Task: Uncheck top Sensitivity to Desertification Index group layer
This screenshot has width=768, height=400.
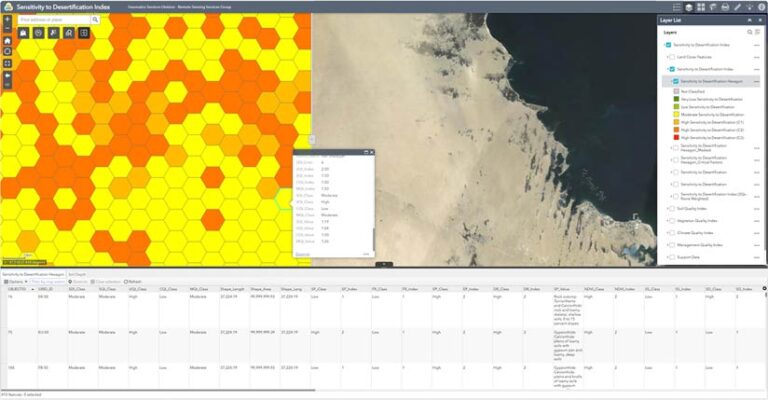Action: (668, 45)
